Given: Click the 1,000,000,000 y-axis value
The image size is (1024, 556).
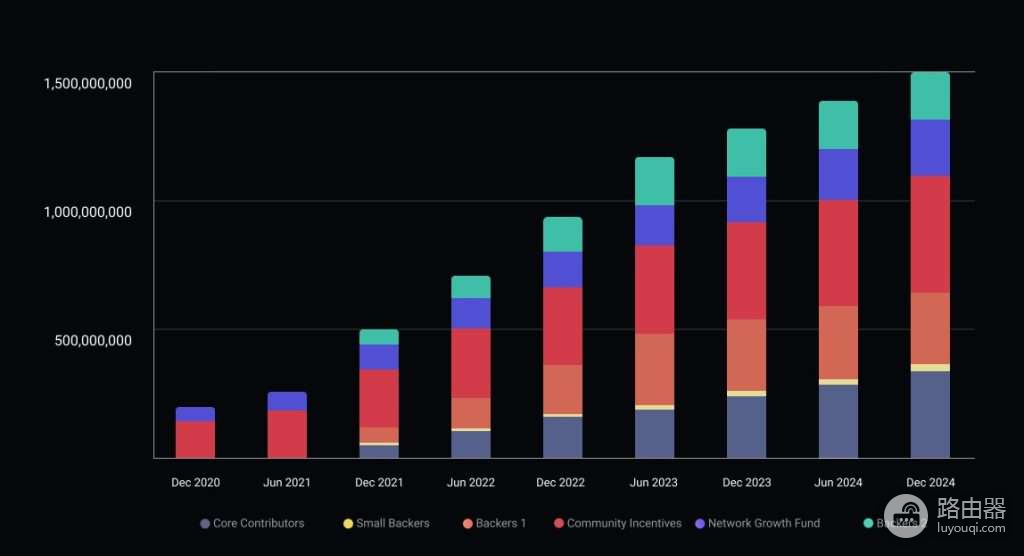Looking at the screenshot, I should (88, 212).
